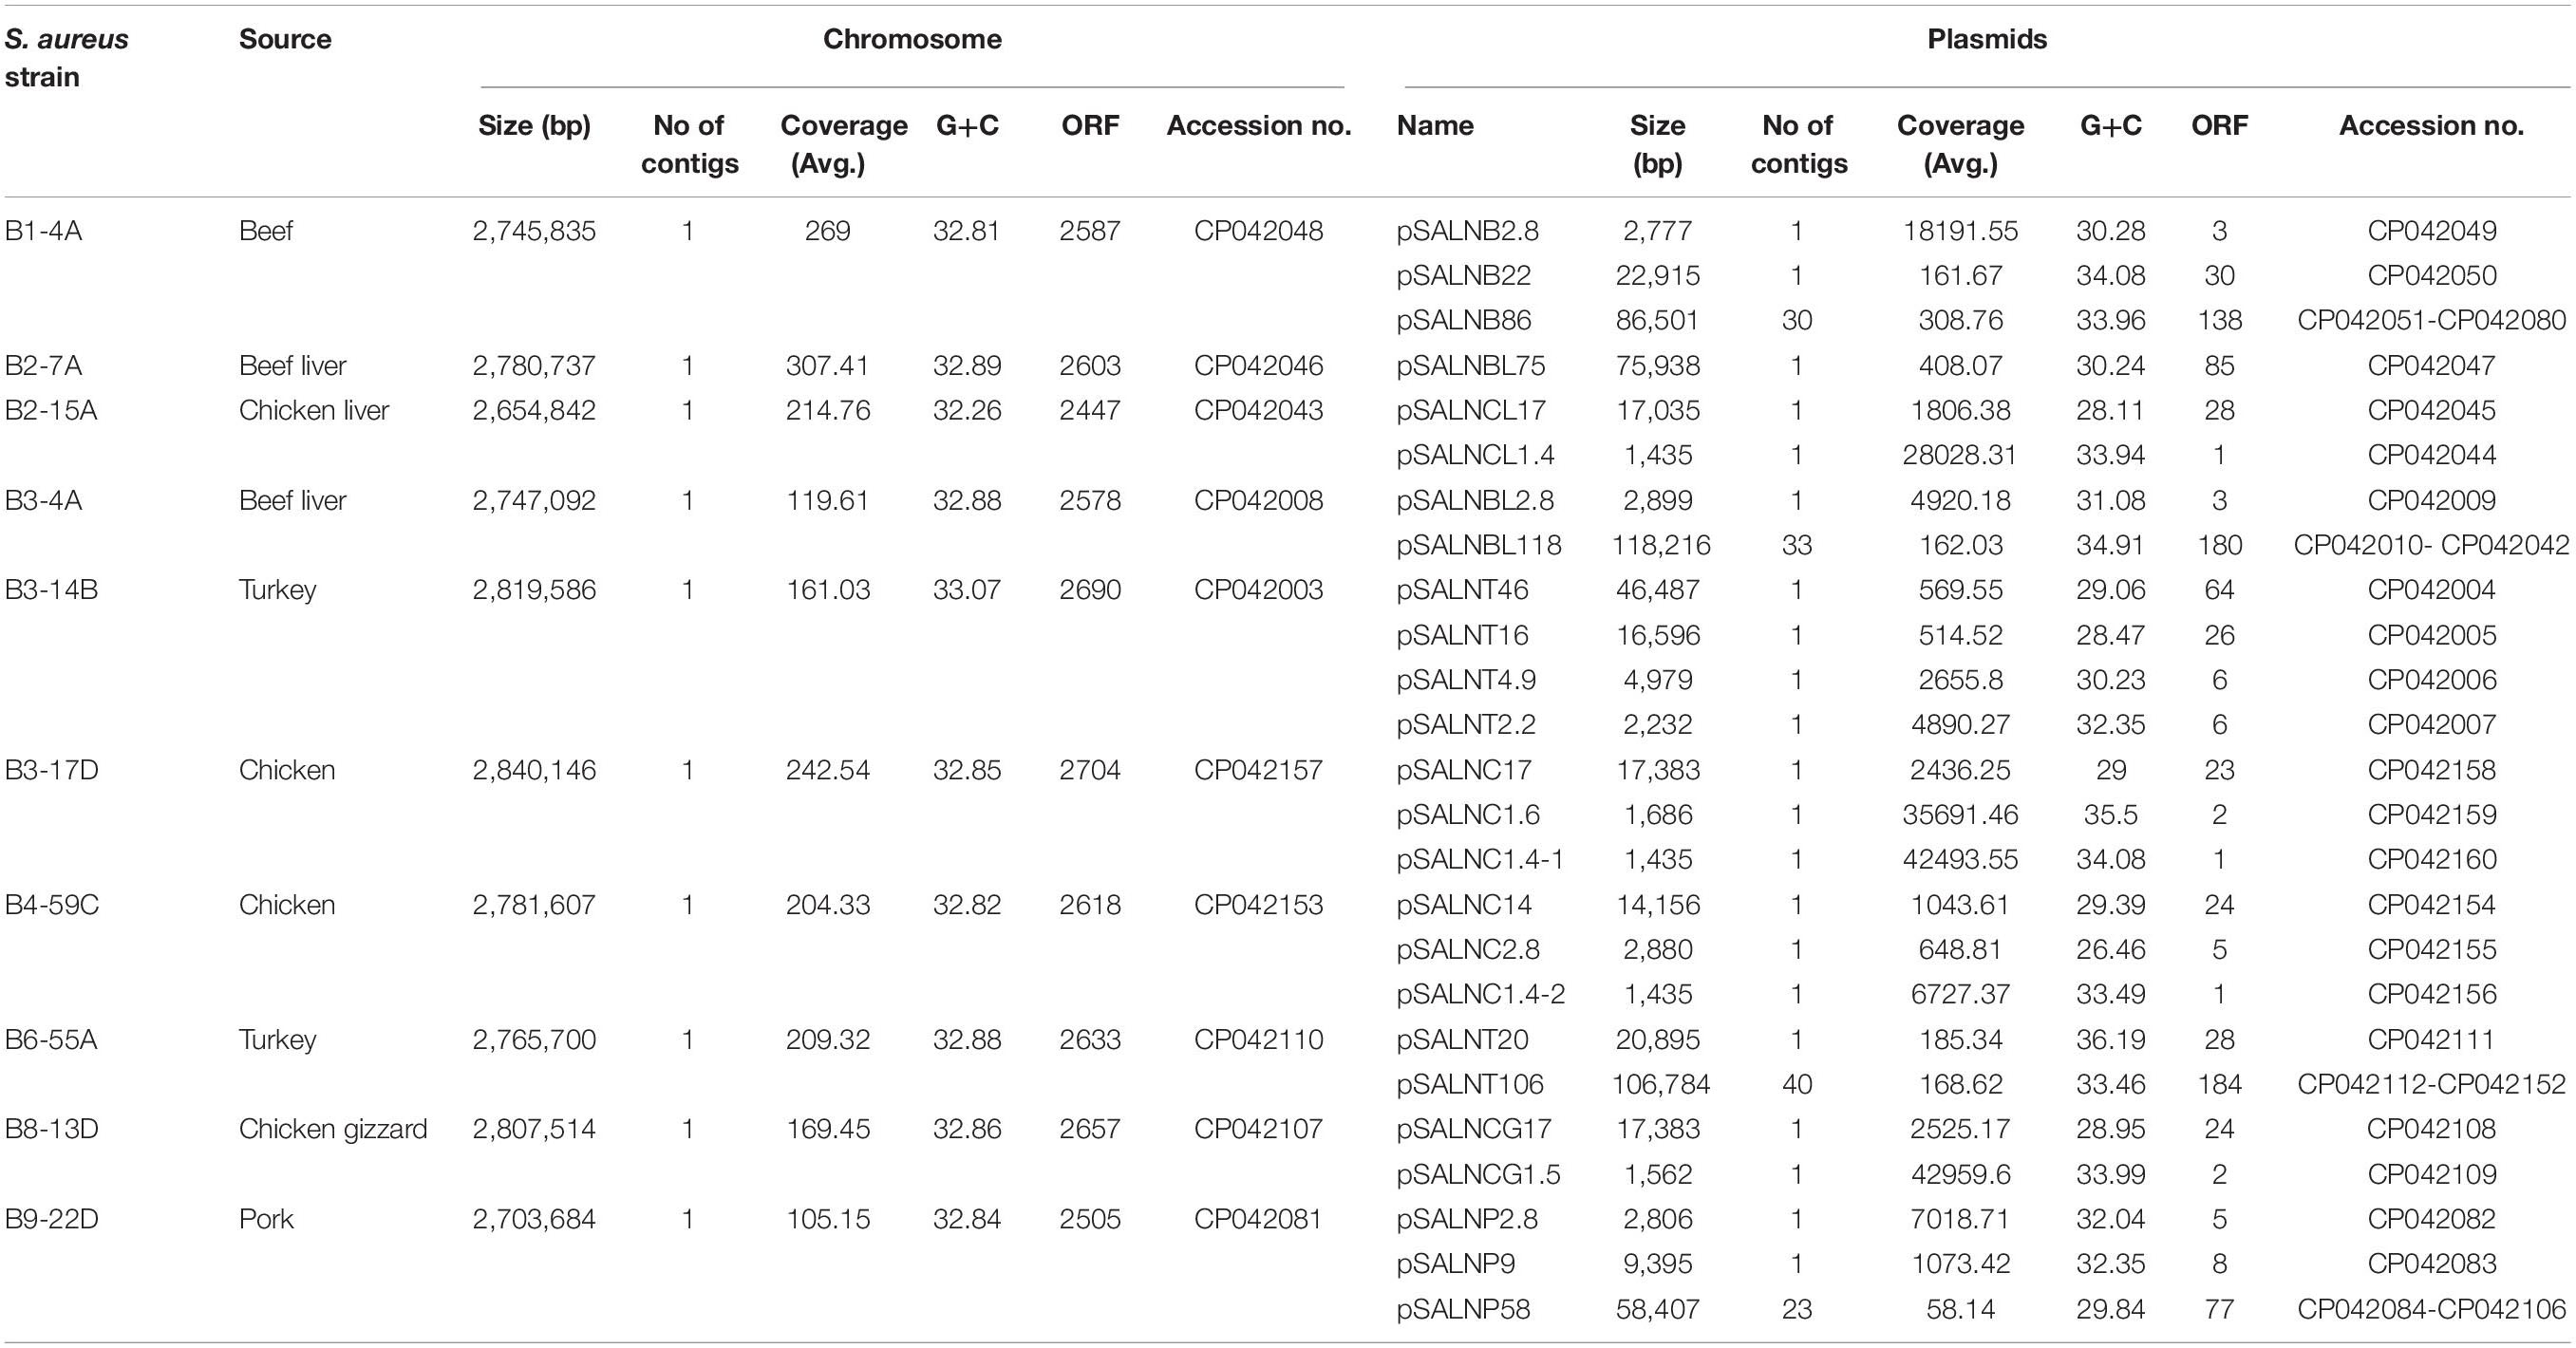This screenshot has width=2576, height=1348.
Task: Click plasmid accession CP042160
Action: point(2431,860)
